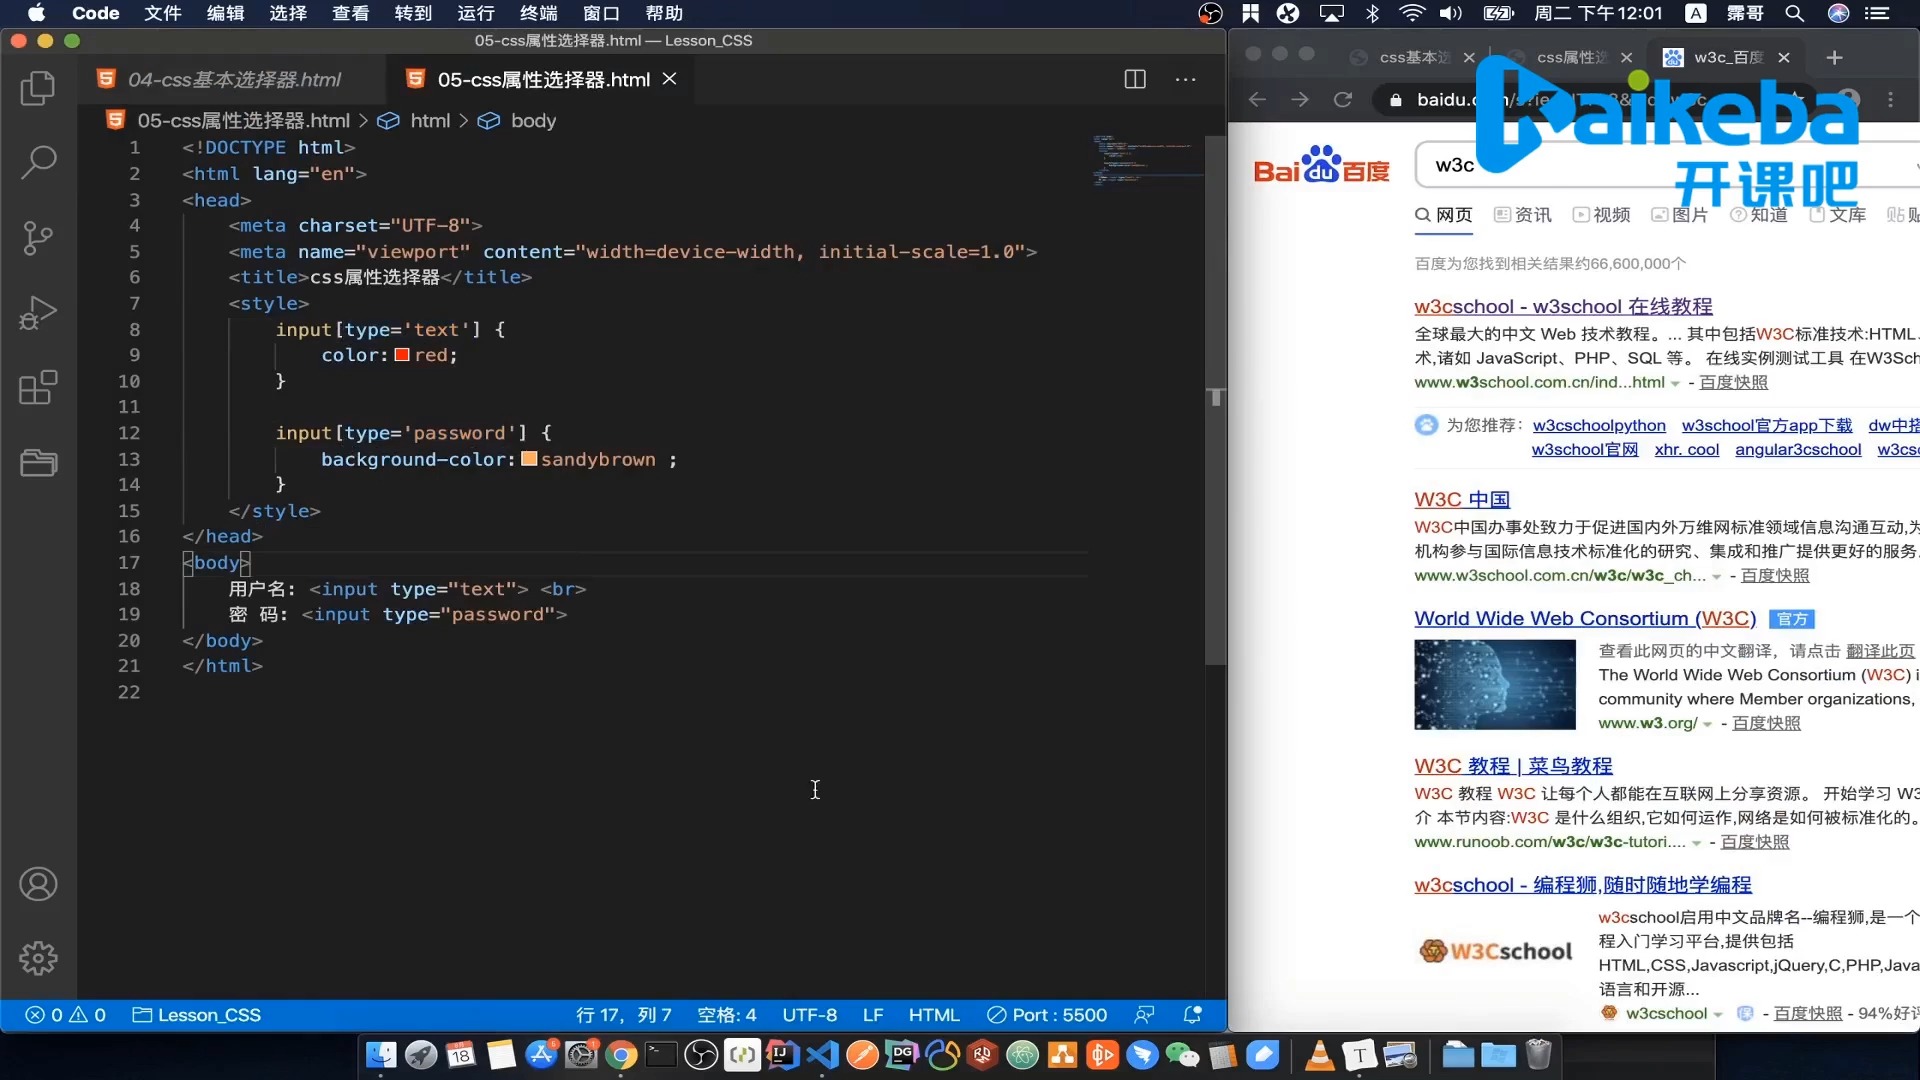Open the w3cschoolpython recommended link

[1599, 426]
